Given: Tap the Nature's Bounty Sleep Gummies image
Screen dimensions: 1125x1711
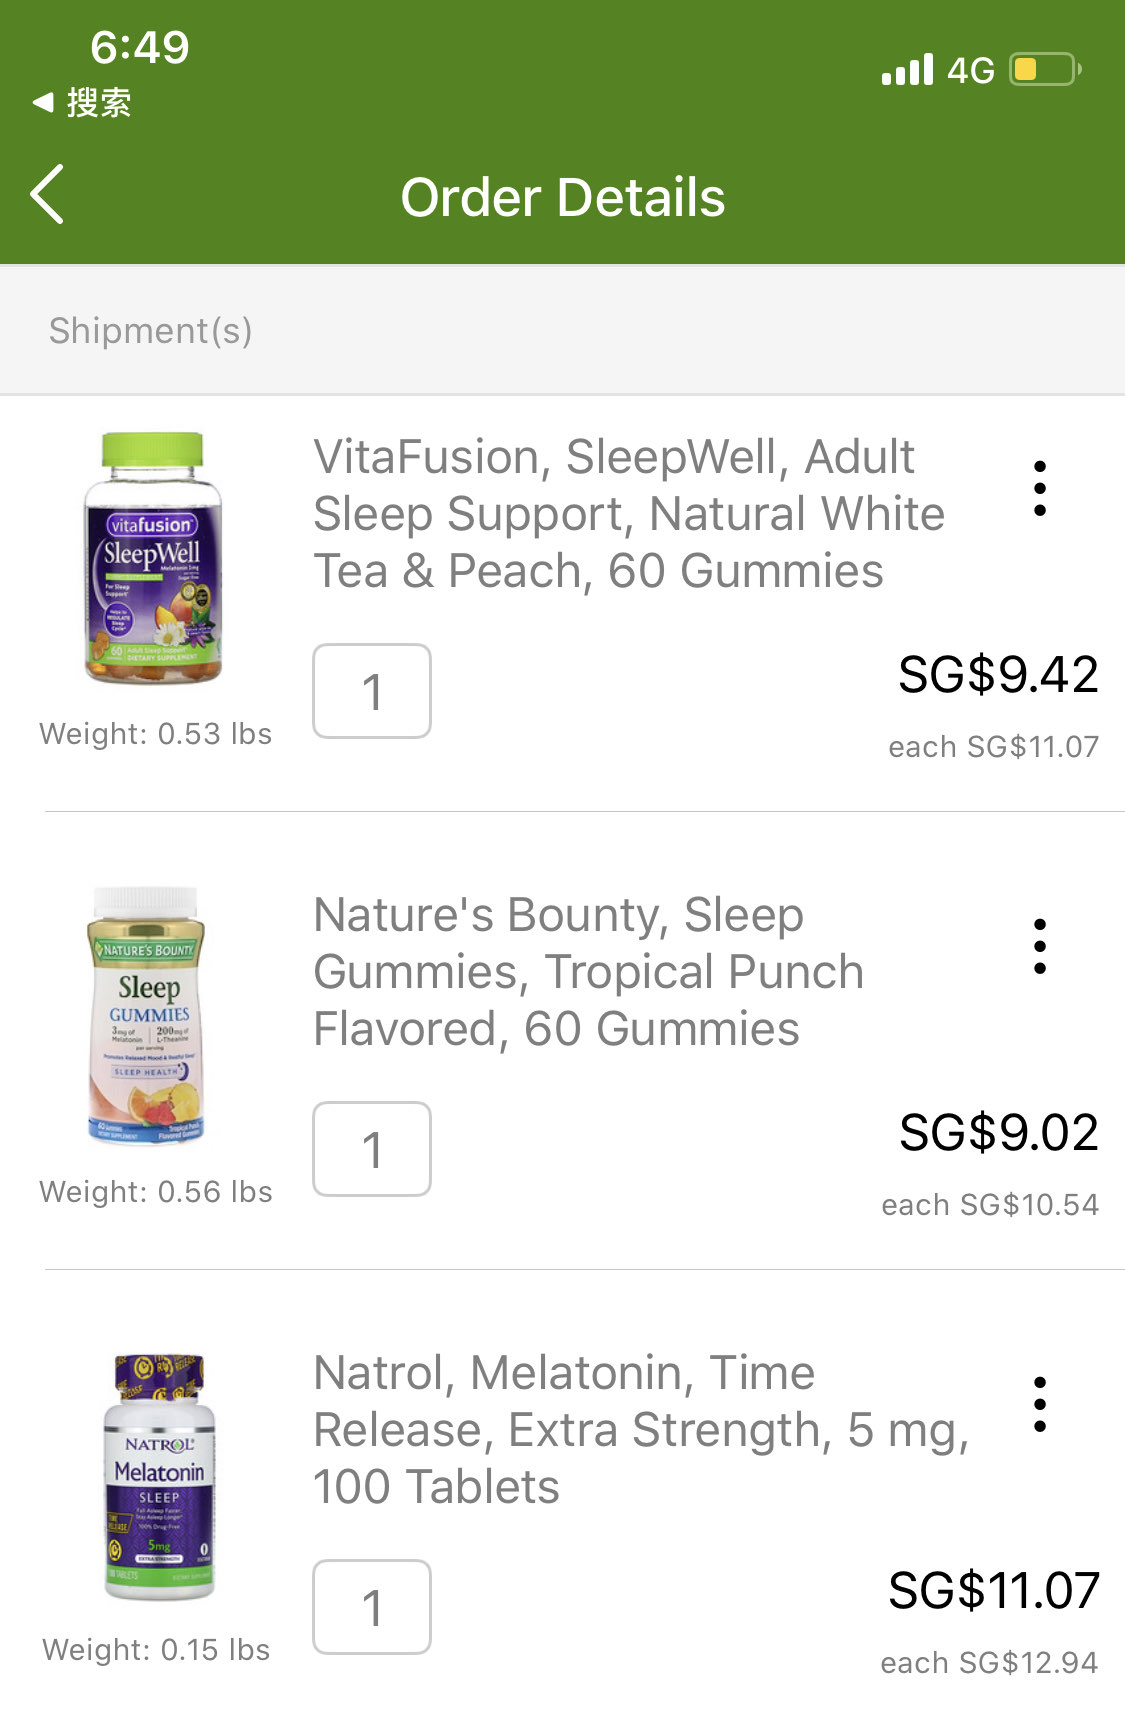Looking at the screenshot, I should coord(149,1015).
